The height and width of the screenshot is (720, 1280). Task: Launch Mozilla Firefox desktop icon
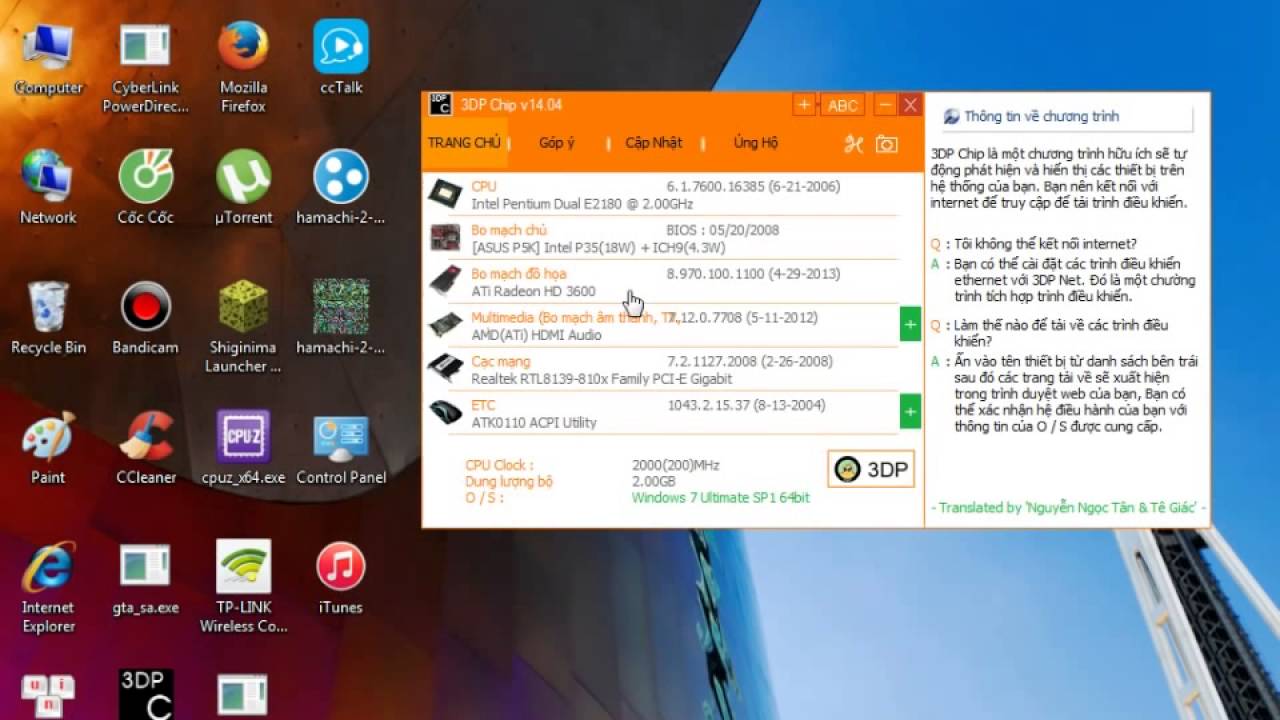coord(243,68)
